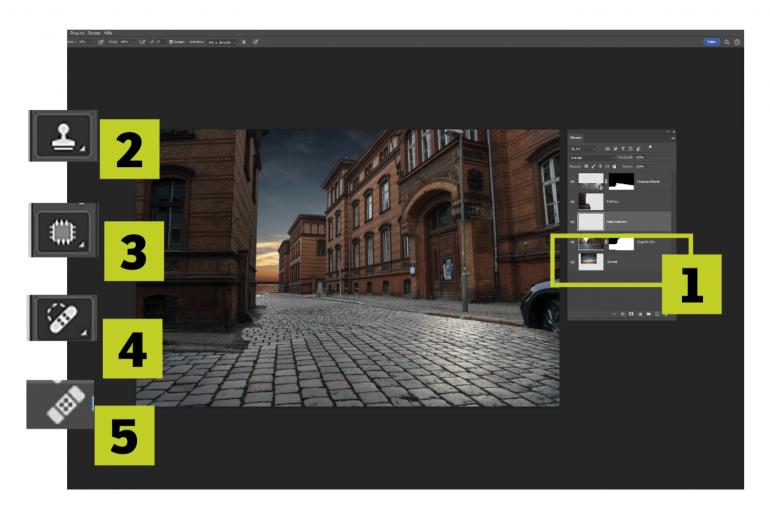Open the layer opacity 100% dropdown
770x520 pixels.
(x=640, y=158)
